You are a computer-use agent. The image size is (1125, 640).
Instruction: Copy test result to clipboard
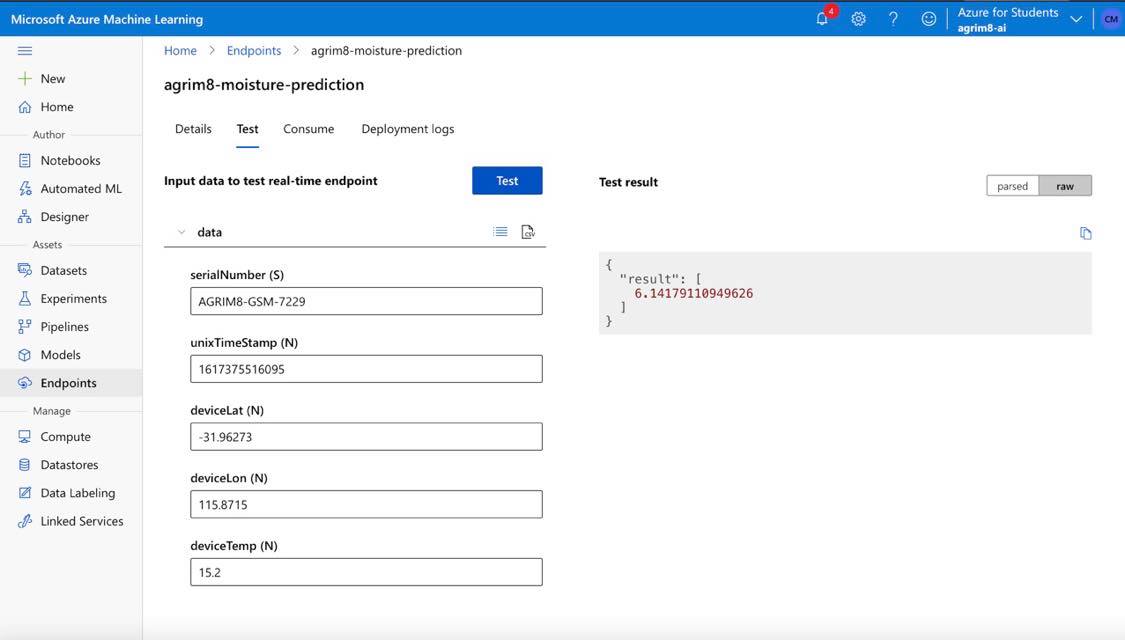[x=1086, y=233]
